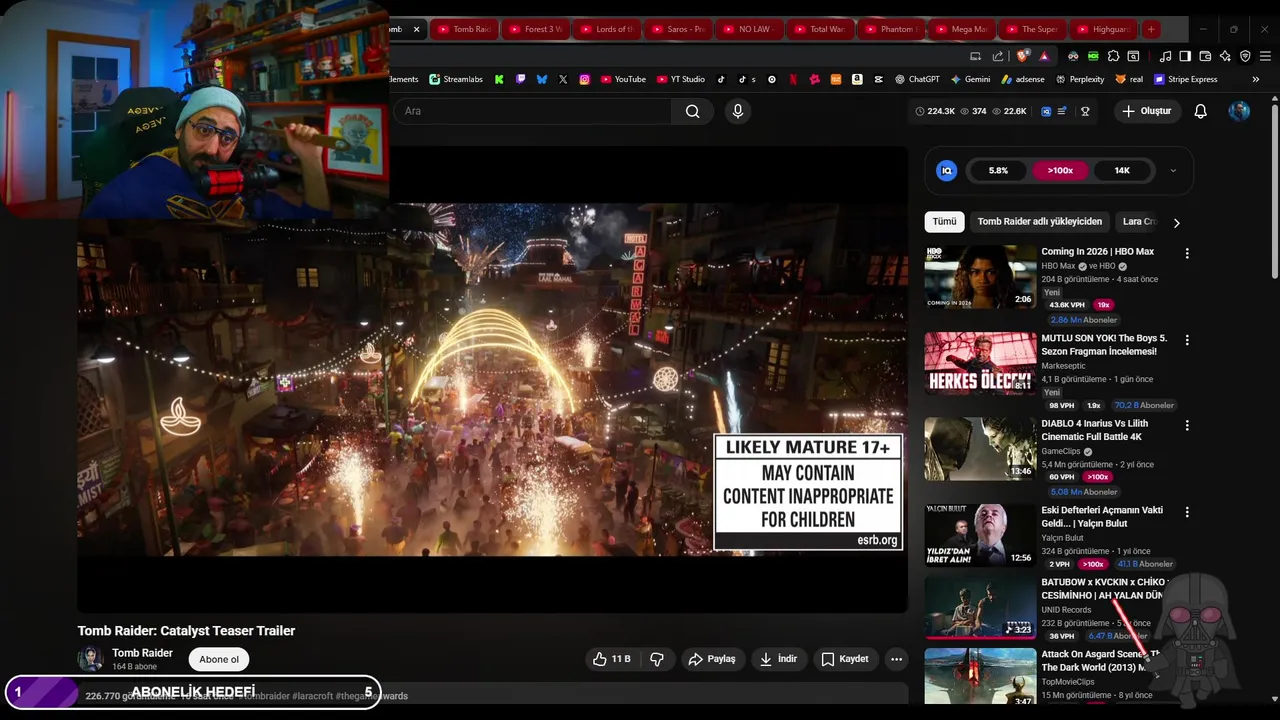Show hidden bookmarks with double chevron
Viewport: 1280px width, 720px height.
tap(1256, 79)
